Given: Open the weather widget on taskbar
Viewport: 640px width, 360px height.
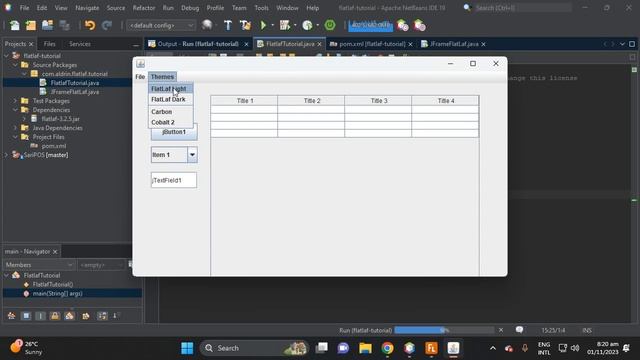Looking at the screenshot, I should (27, 348).
